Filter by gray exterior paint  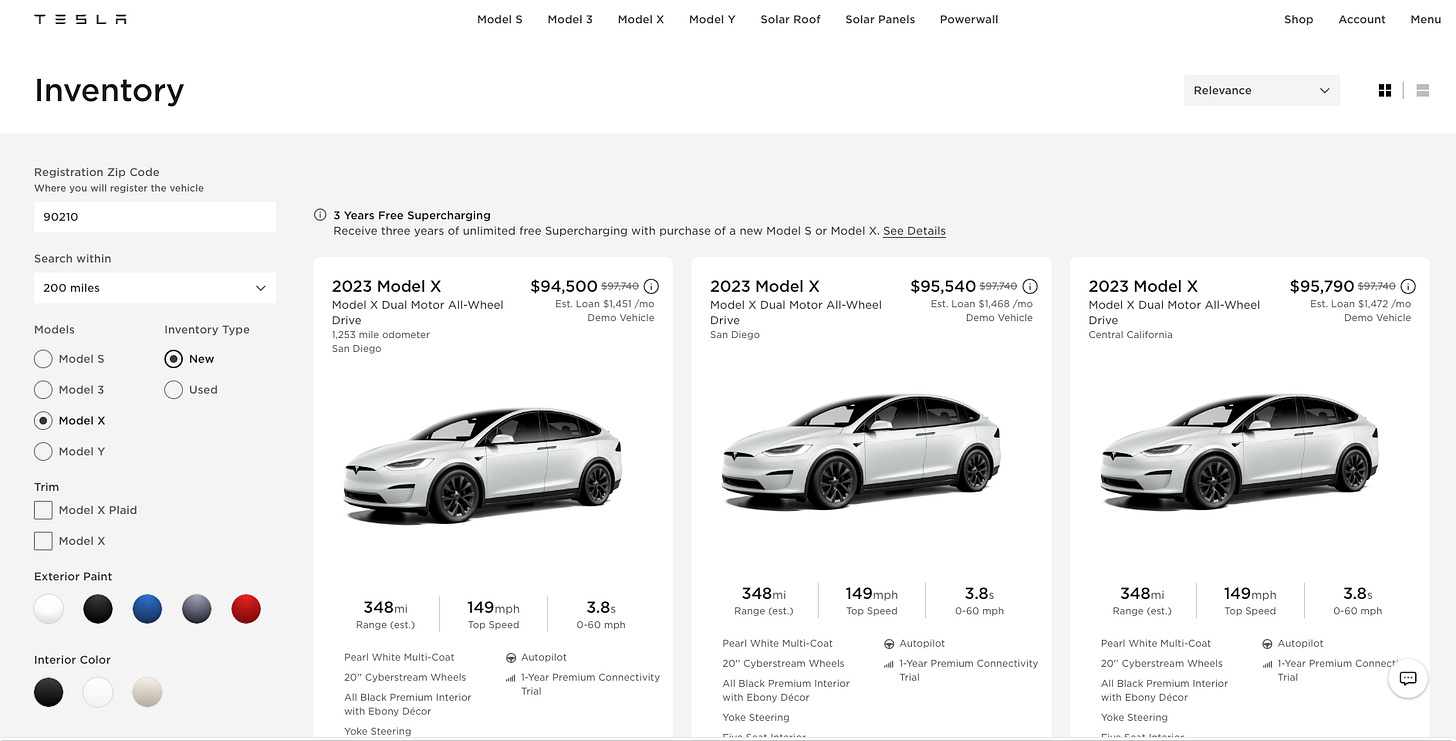point(197,608)
